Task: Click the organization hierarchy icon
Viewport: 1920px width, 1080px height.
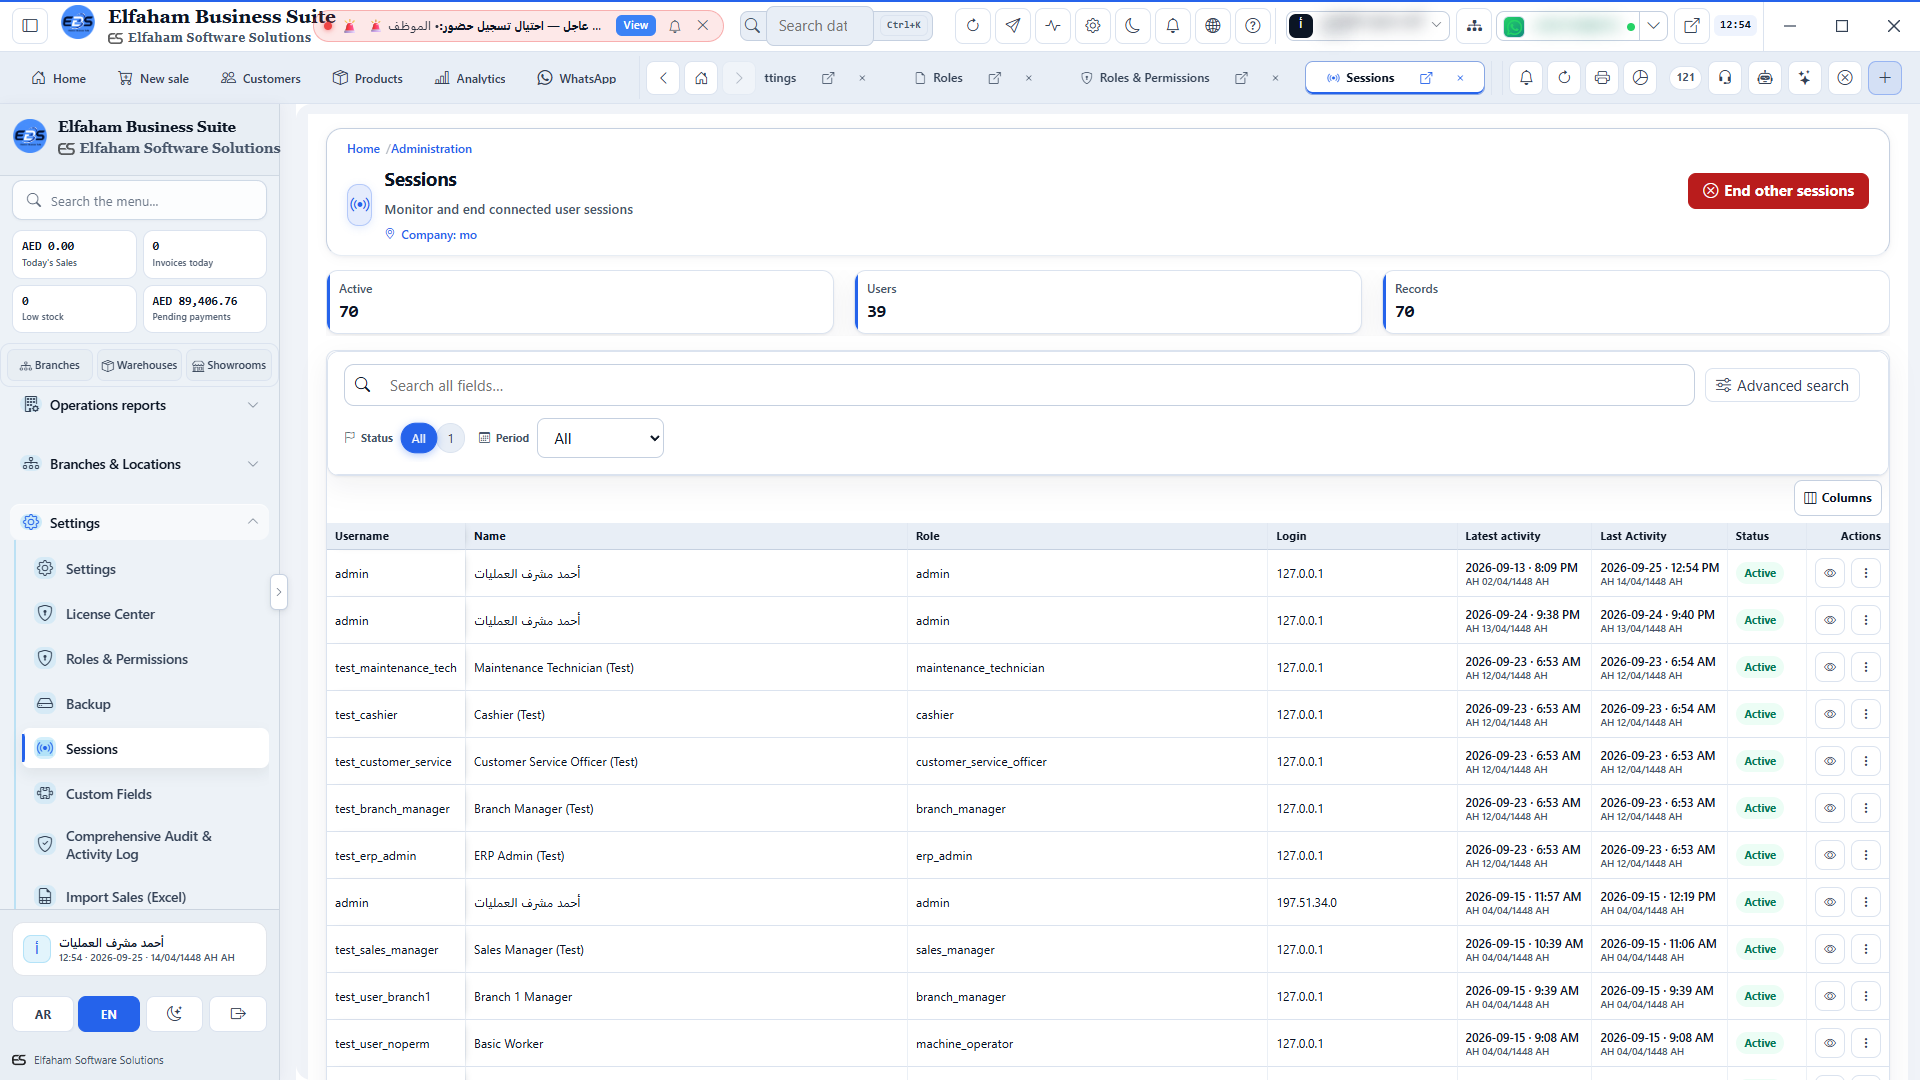Action: click(x=1474, y=26)
